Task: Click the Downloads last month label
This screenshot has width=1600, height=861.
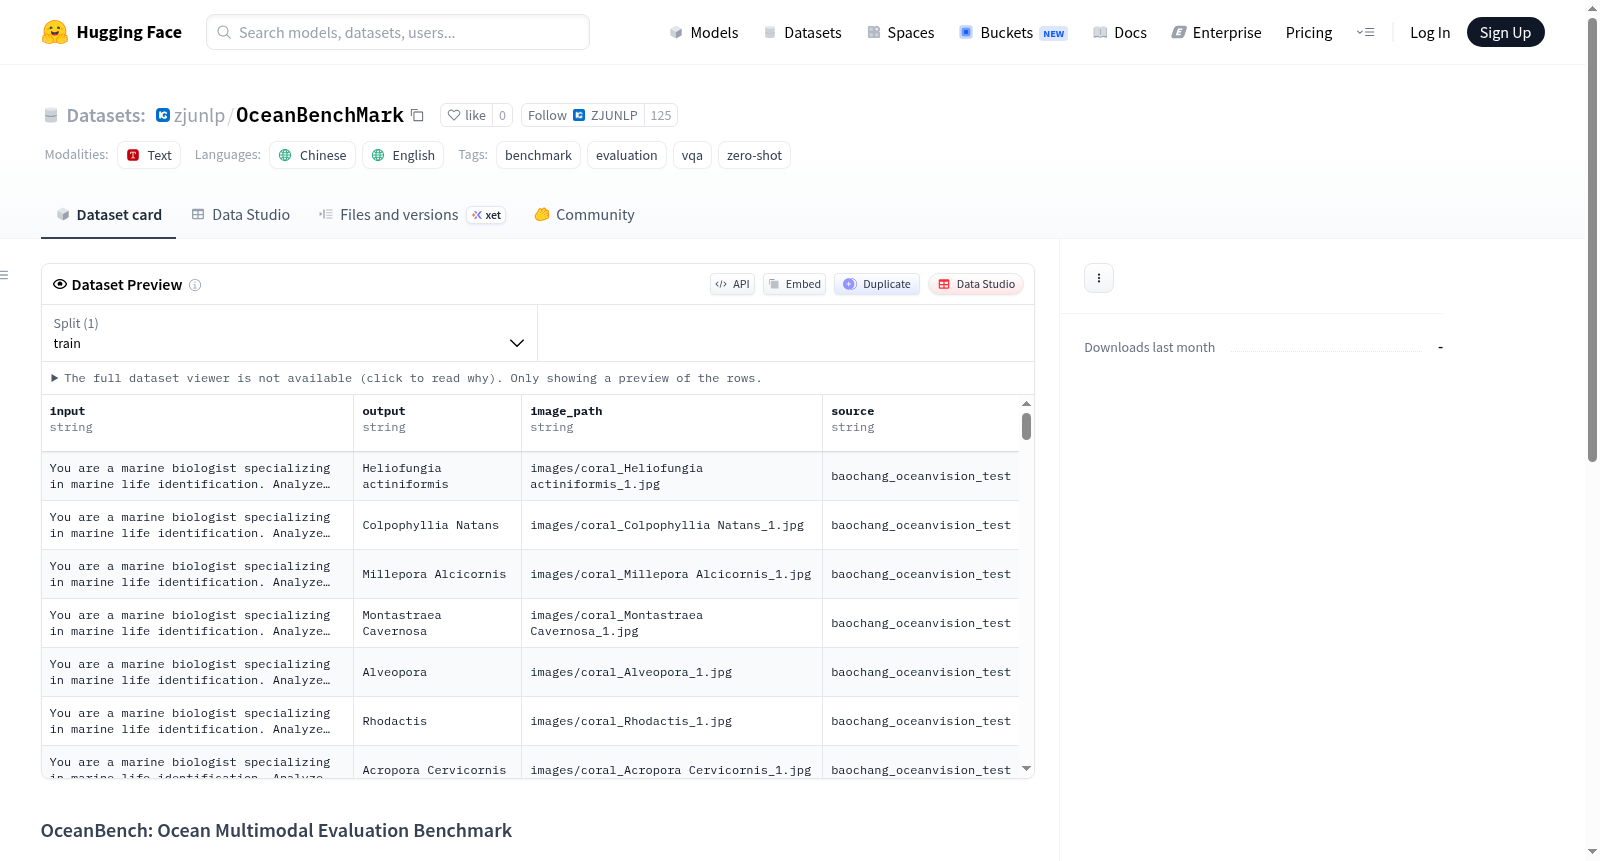Action: point(1150,347)
